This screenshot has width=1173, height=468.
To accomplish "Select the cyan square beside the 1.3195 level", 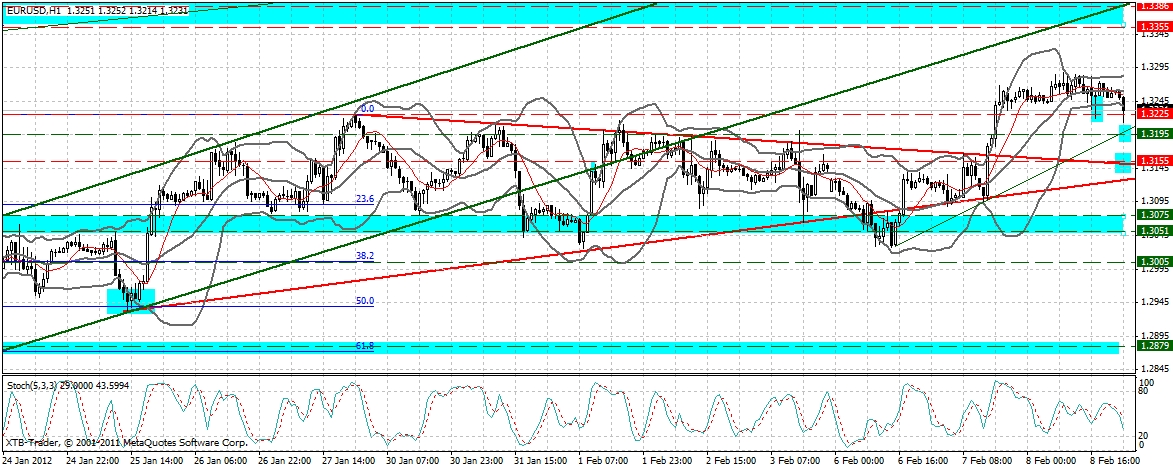I will coord(1124,133).
